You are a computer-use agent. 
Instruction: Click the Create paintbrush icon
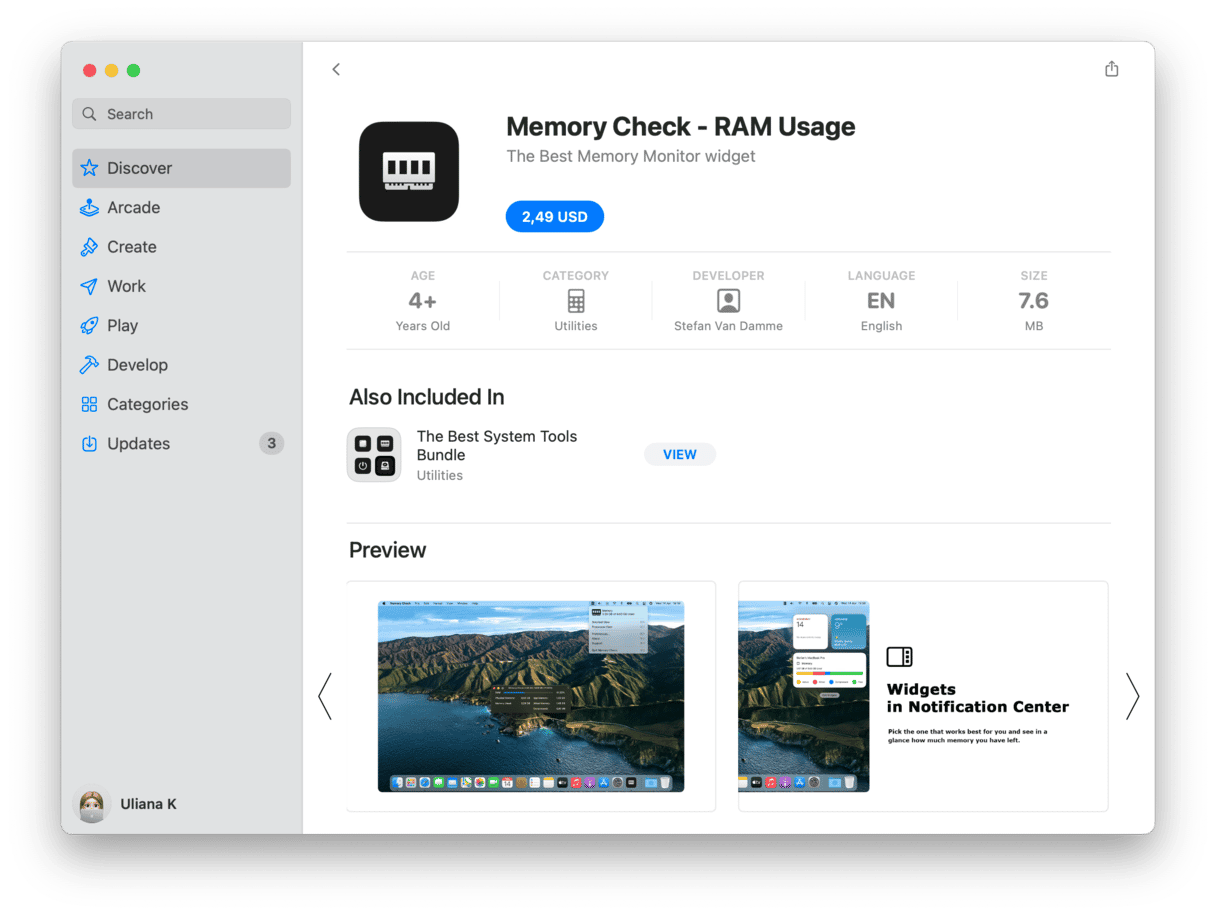coord(89,247)
